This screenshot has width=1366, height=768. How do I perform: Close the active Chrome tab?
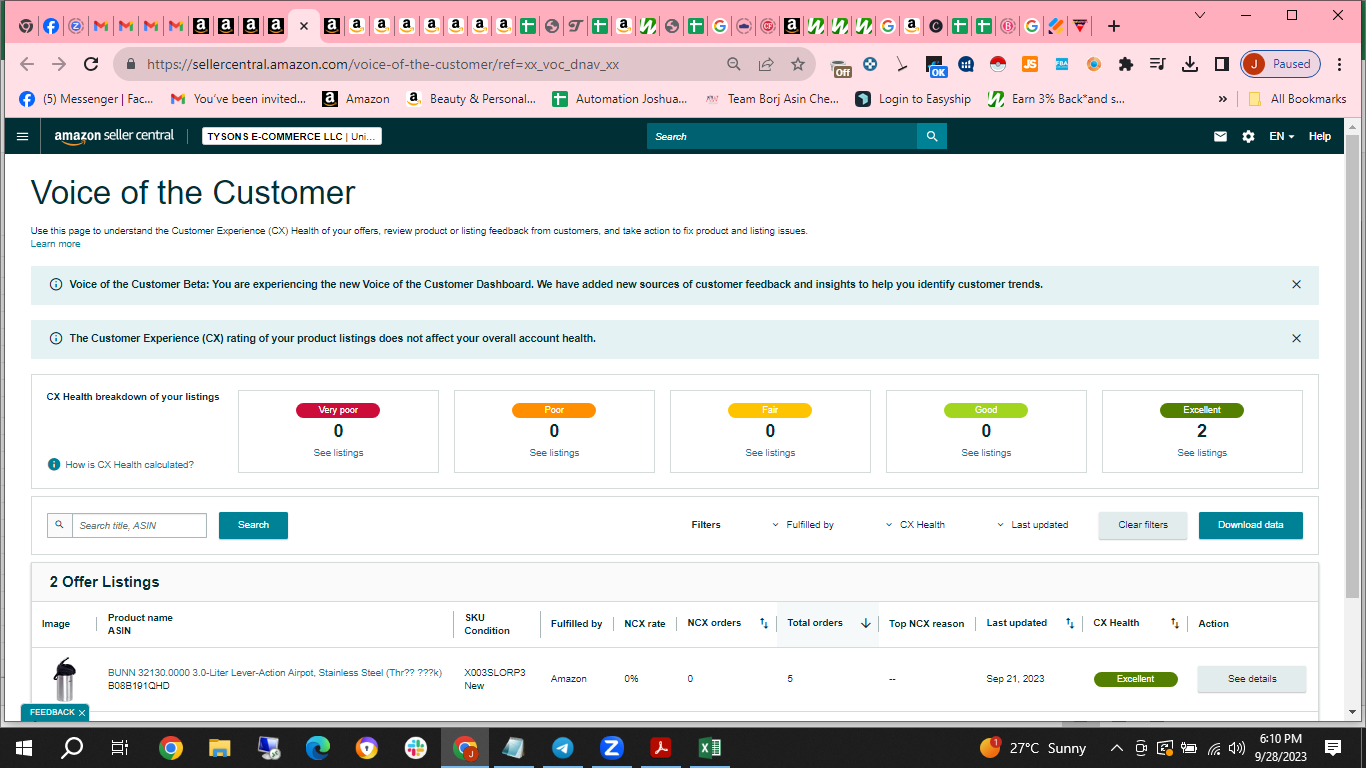(304, 26)
